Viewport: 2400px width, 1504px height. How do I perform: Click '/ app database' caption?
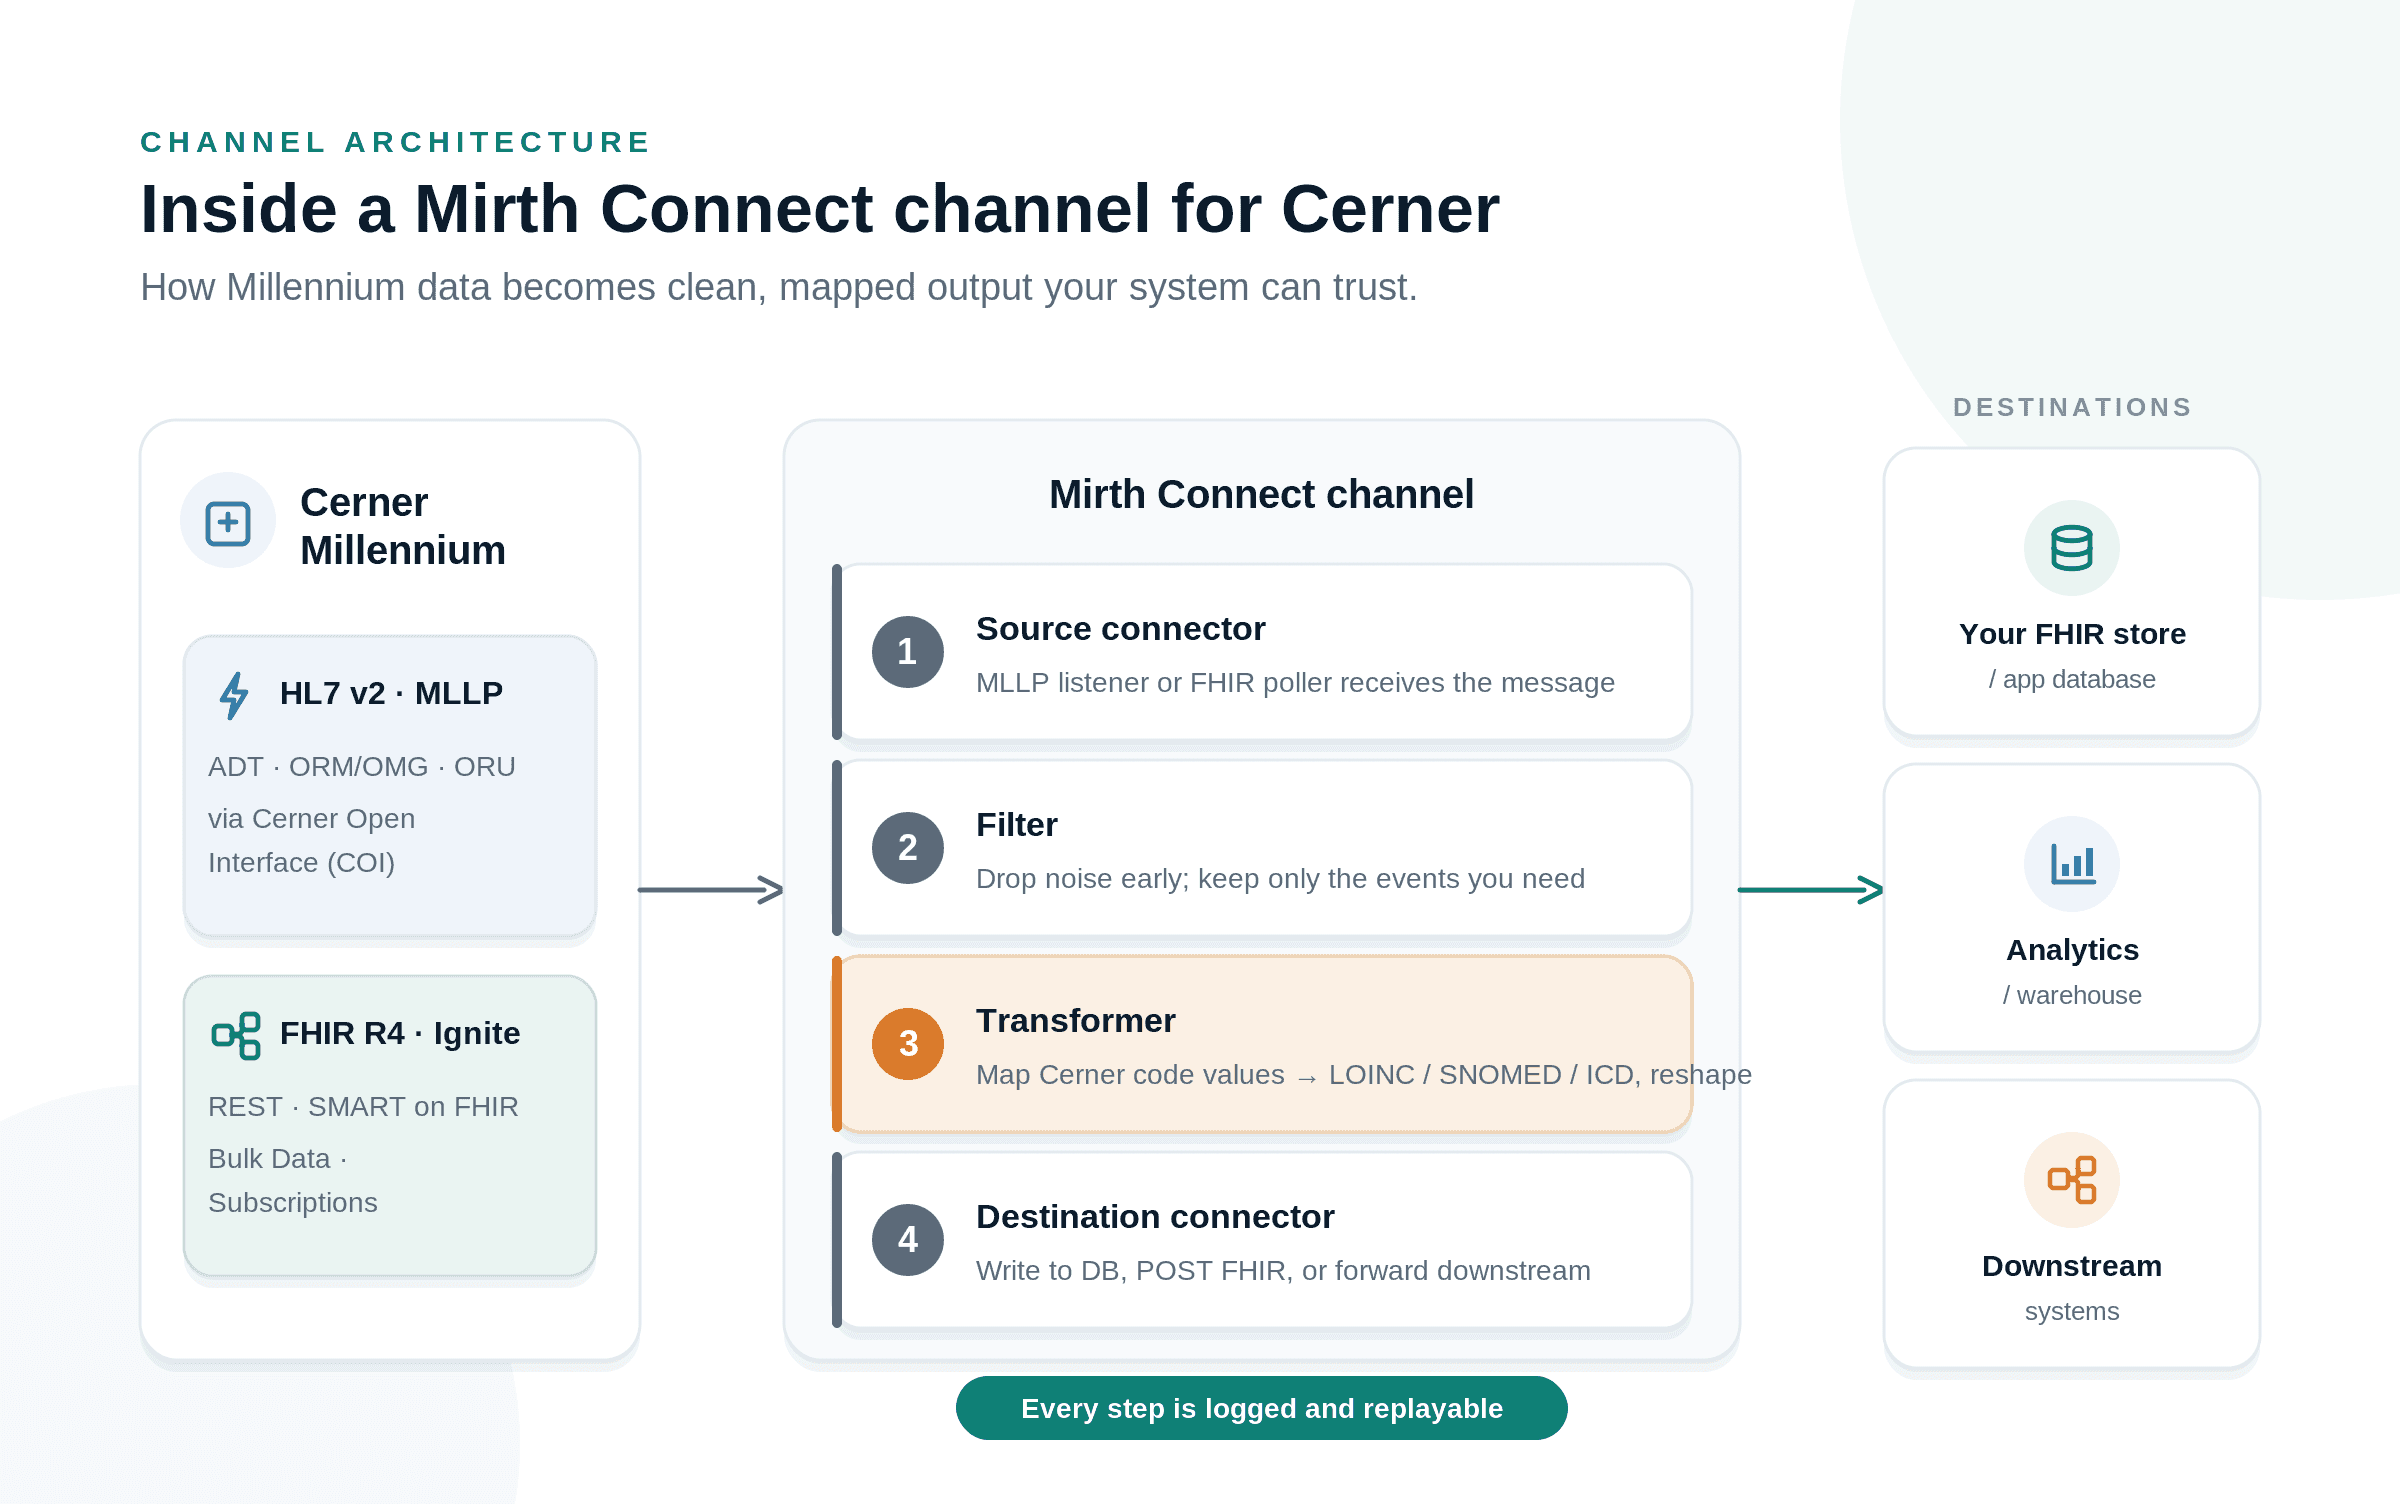[x=2072, y=680]
